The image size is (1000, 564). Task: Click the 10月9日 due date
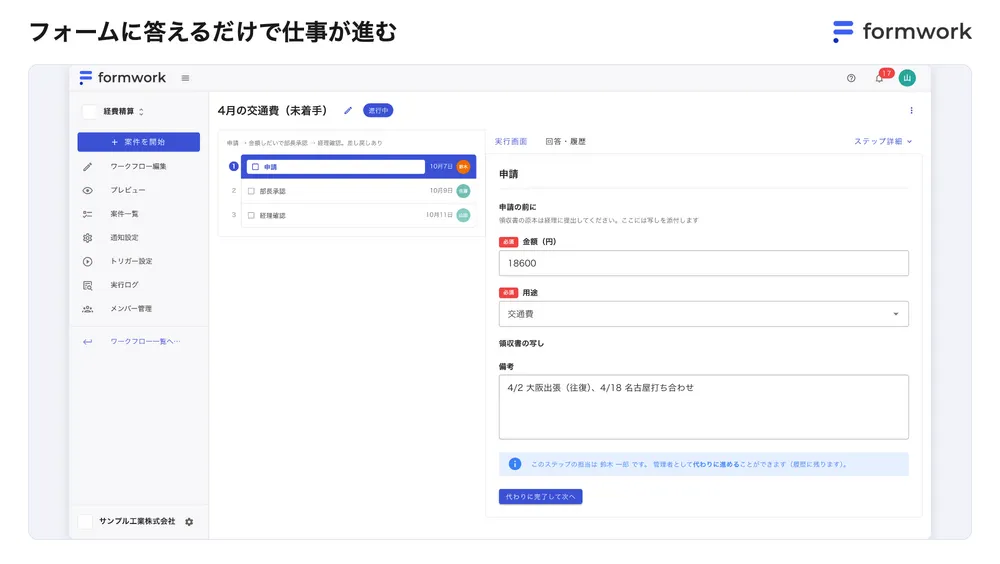point(441,191)
